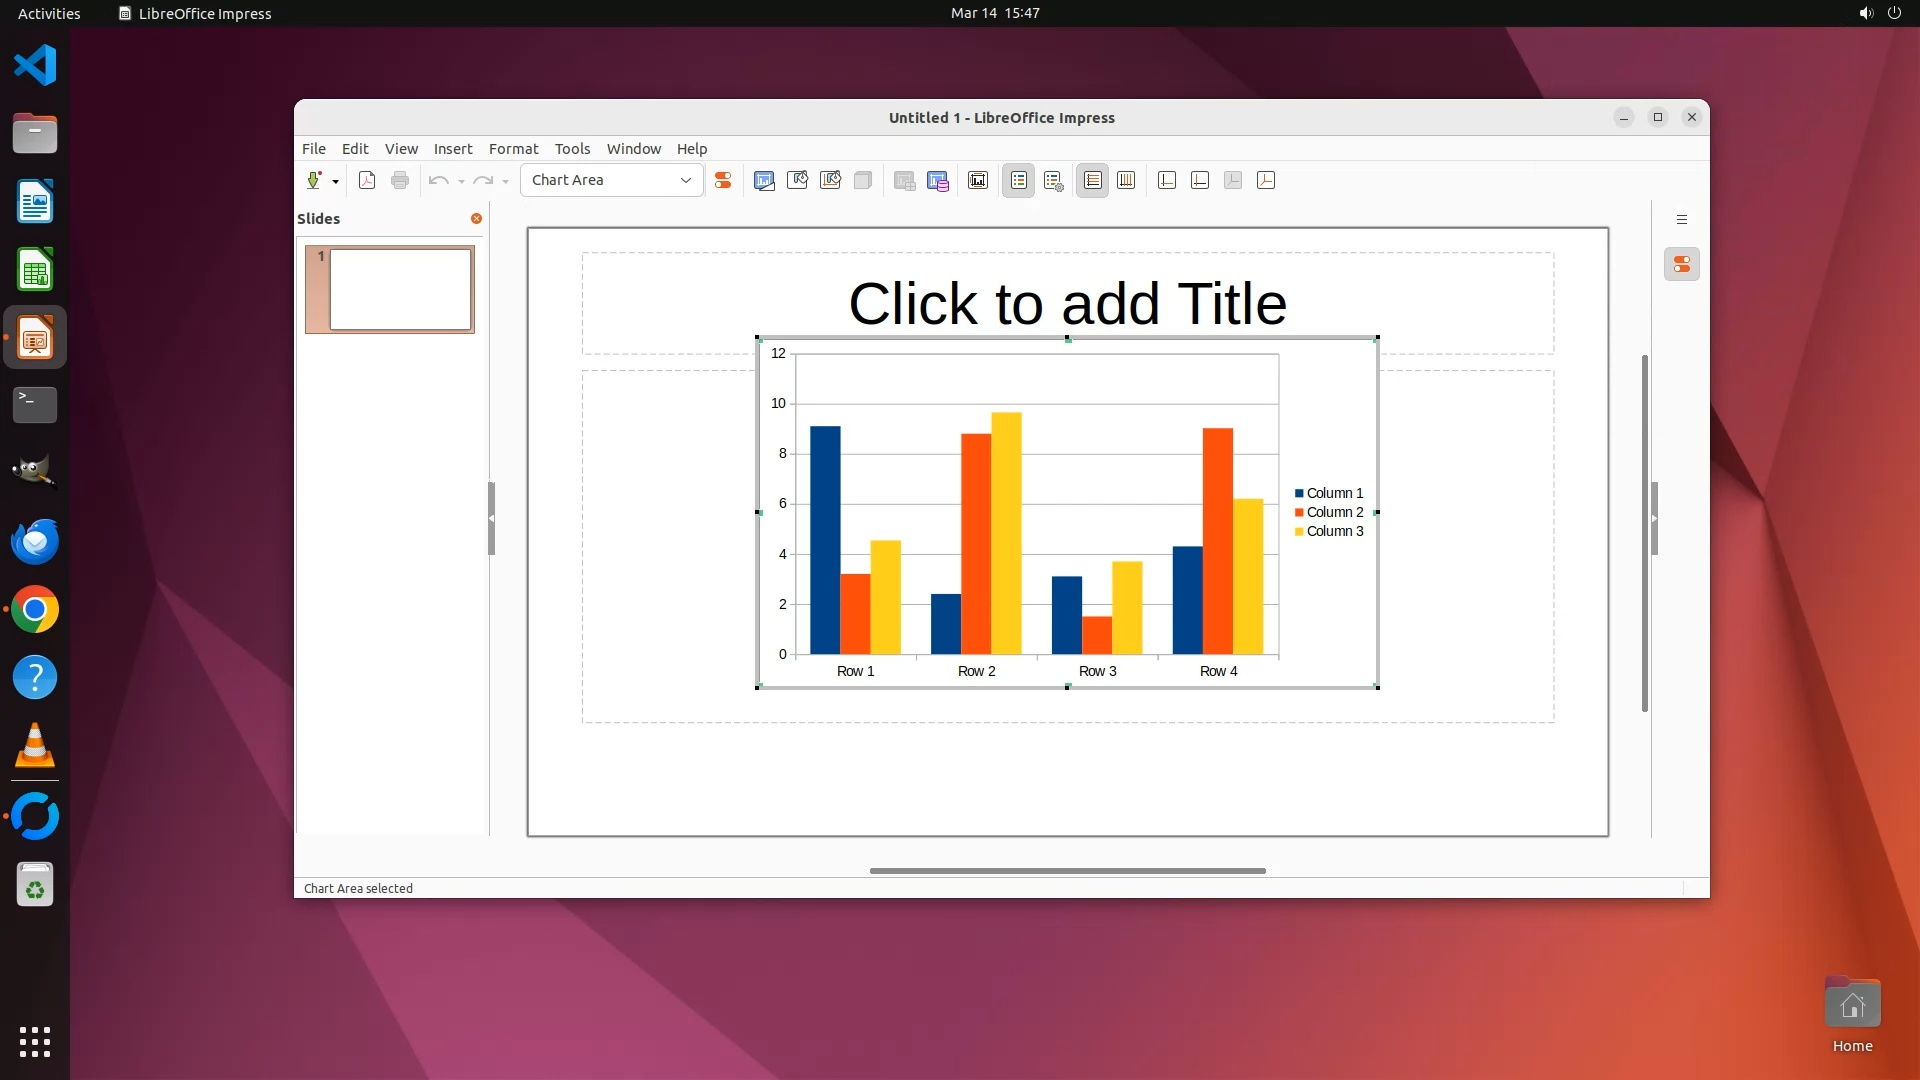Viewport: 1920px width, 1080px height.
Task: Click the Format Chart Area icon
Action: click(x=797, y=180)
